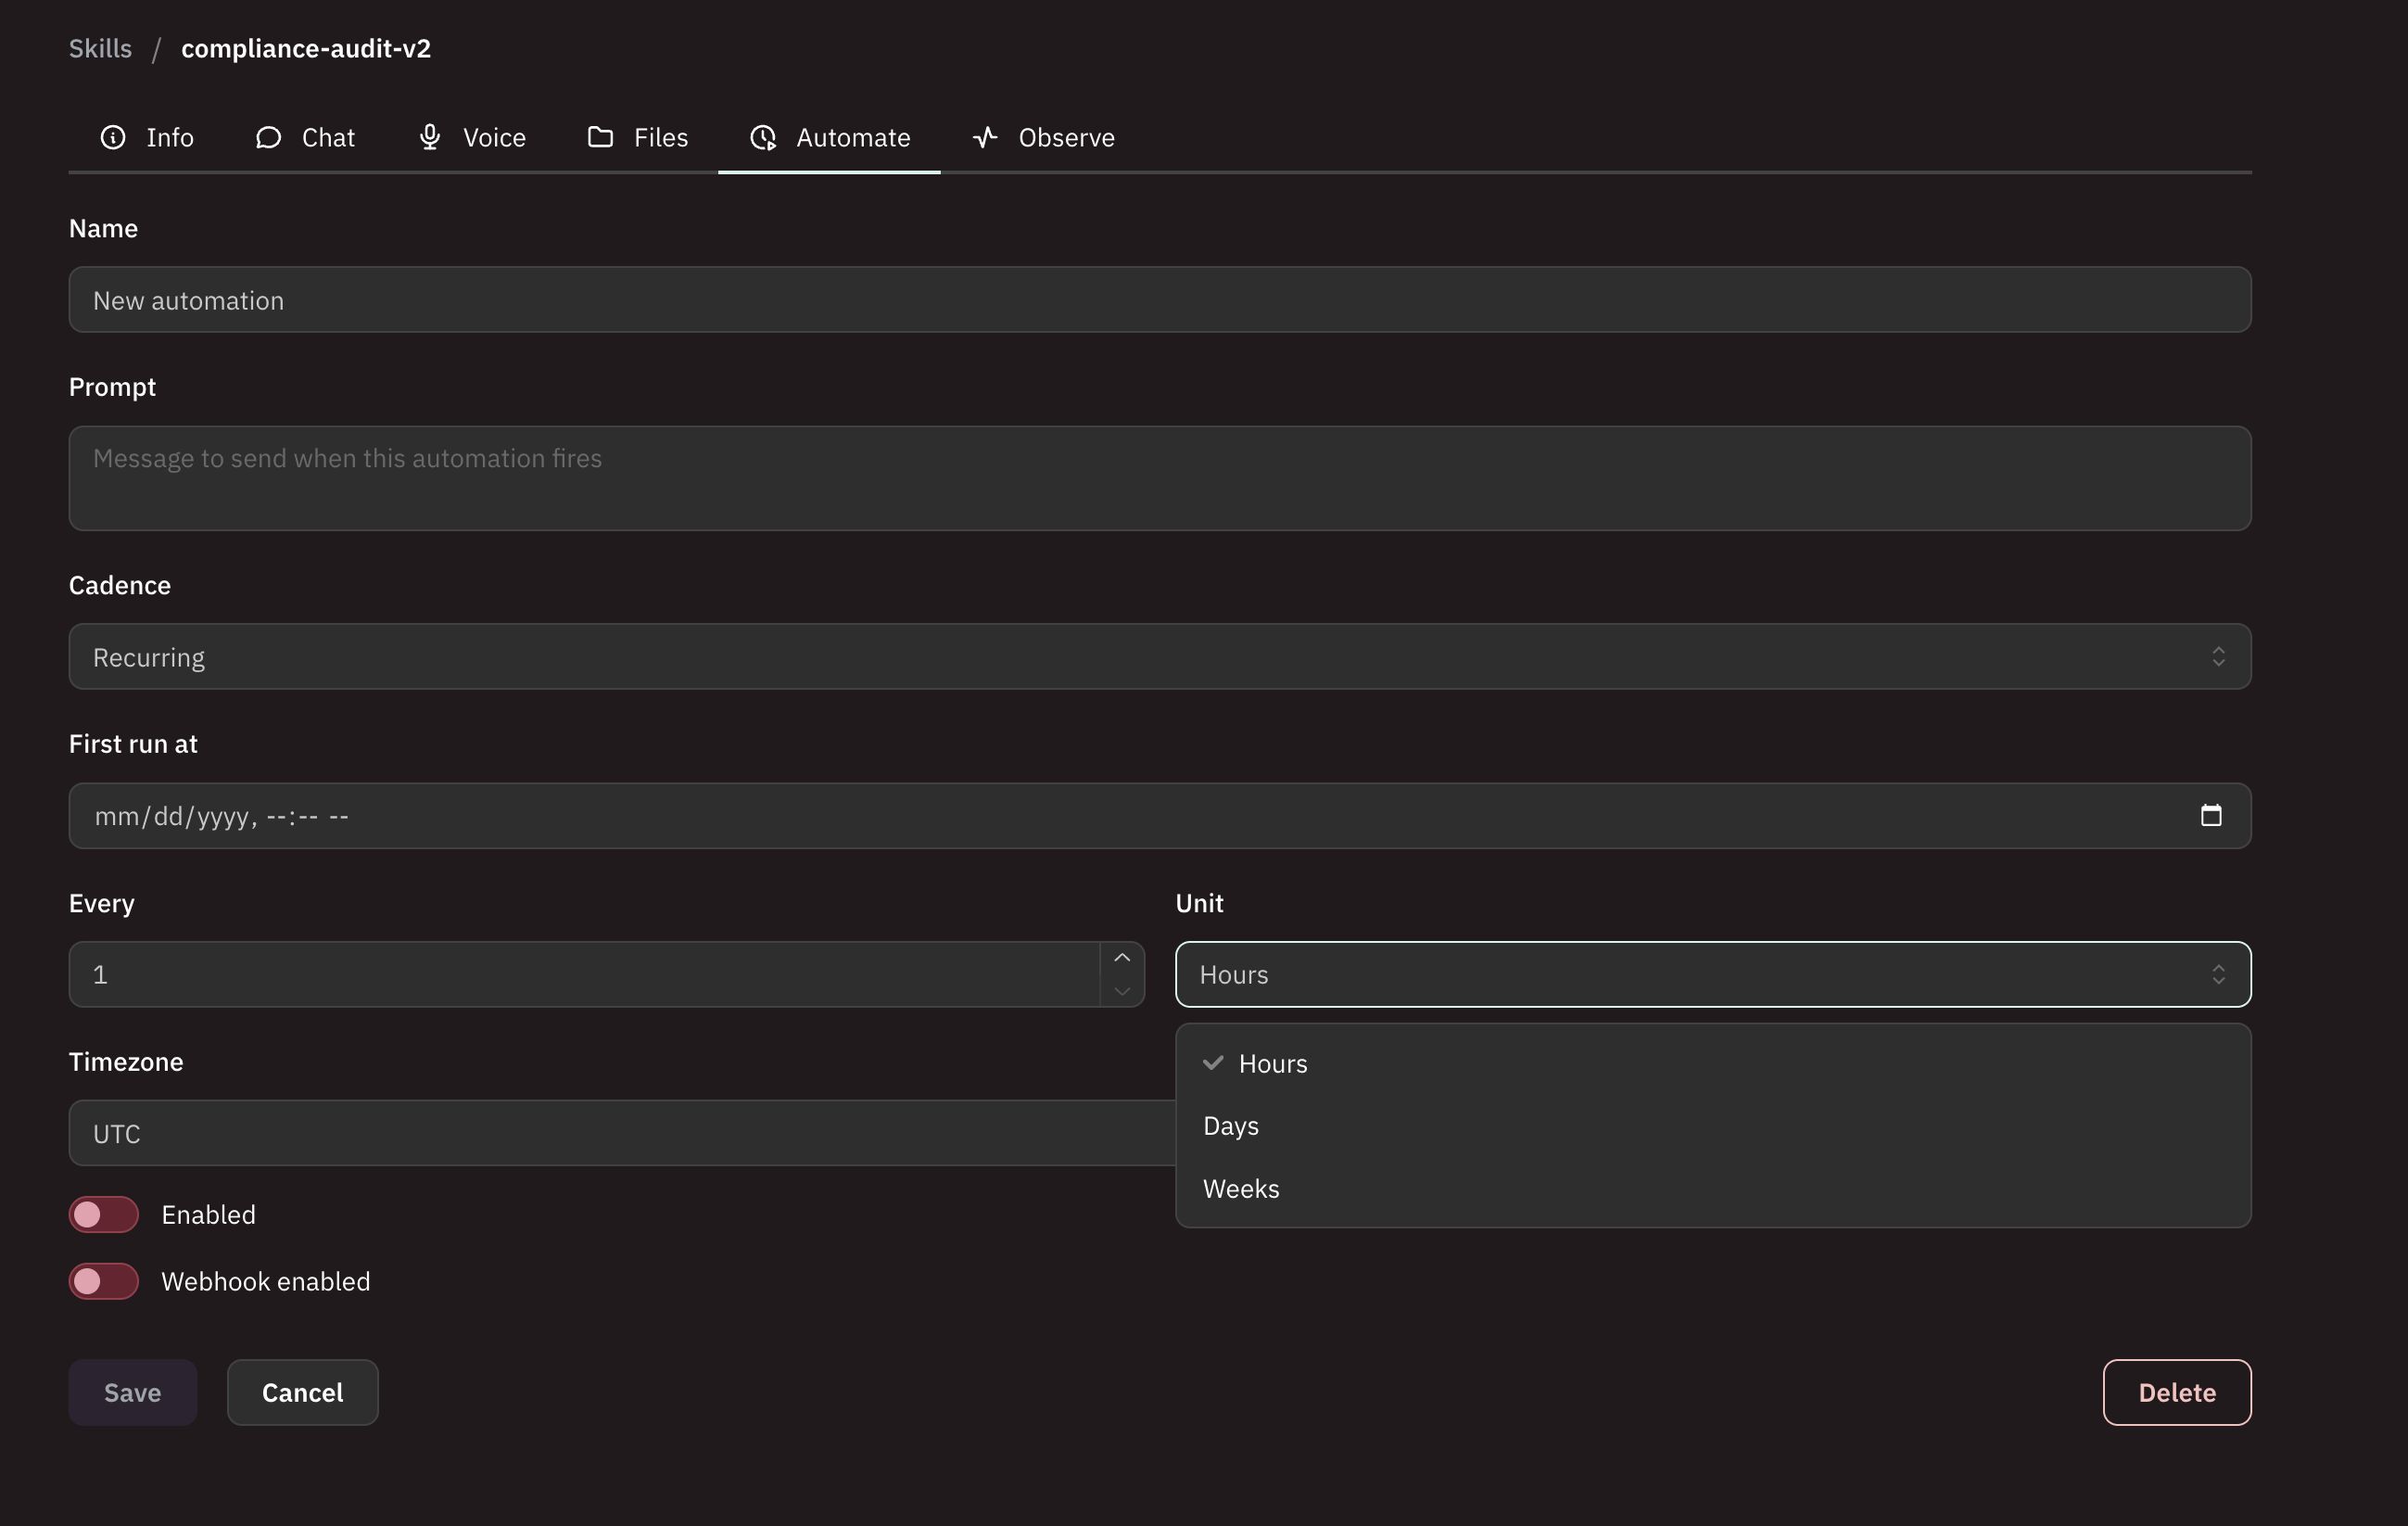
Task: Open the Files folder icon
Action: tap(600, 138)
